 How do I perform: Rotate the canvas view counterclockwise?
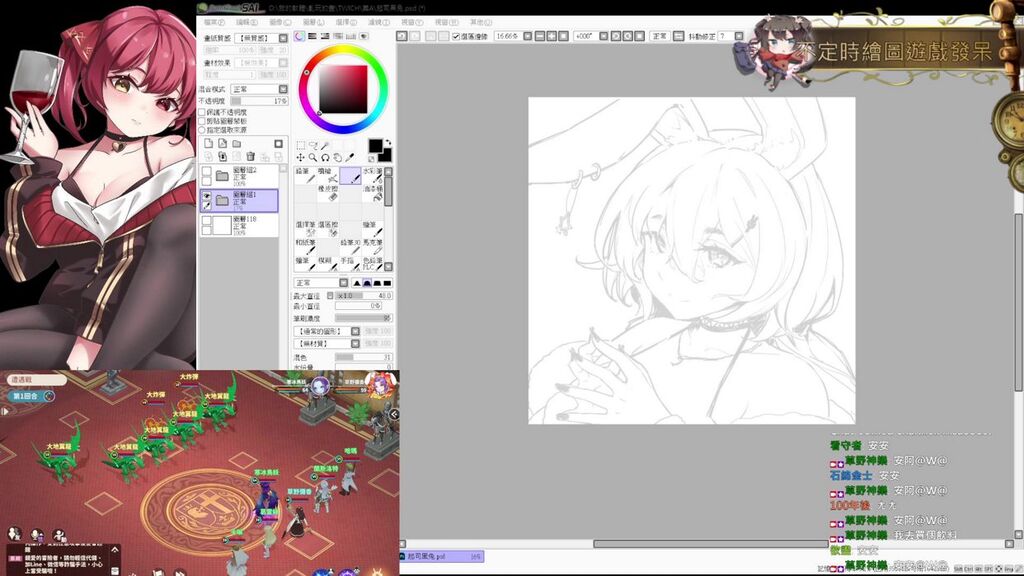point(616,37)
